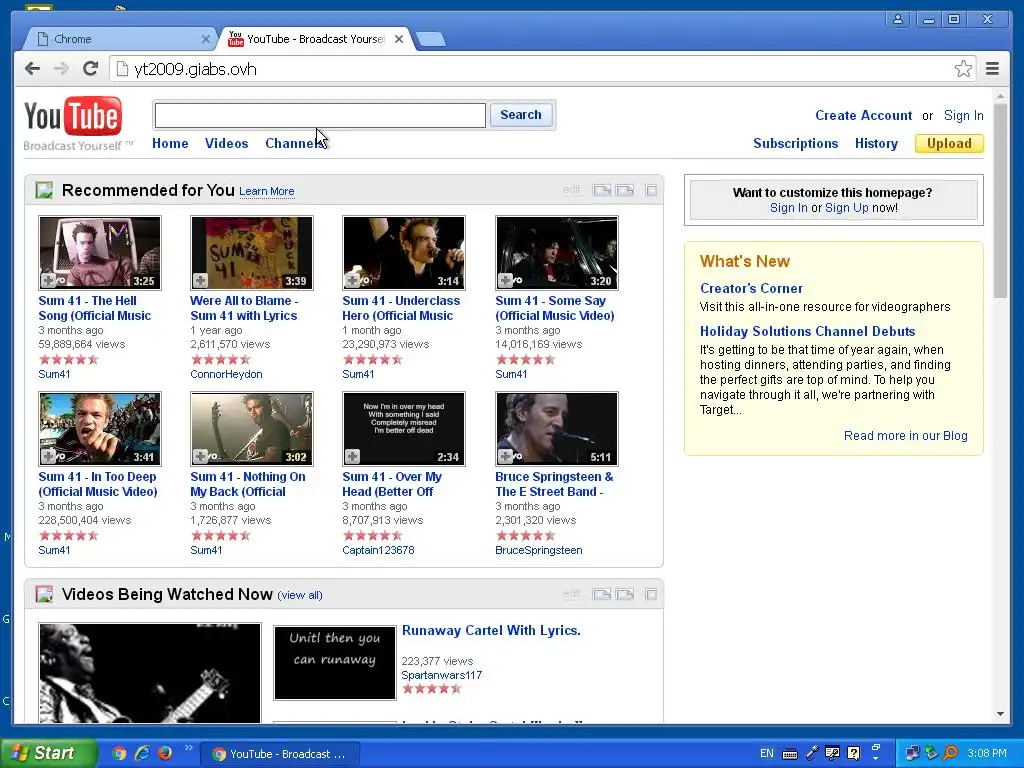Click the tray search magnifier icon
The width and height of the screenshot is (1024, 768).
[x=951, y=753]
